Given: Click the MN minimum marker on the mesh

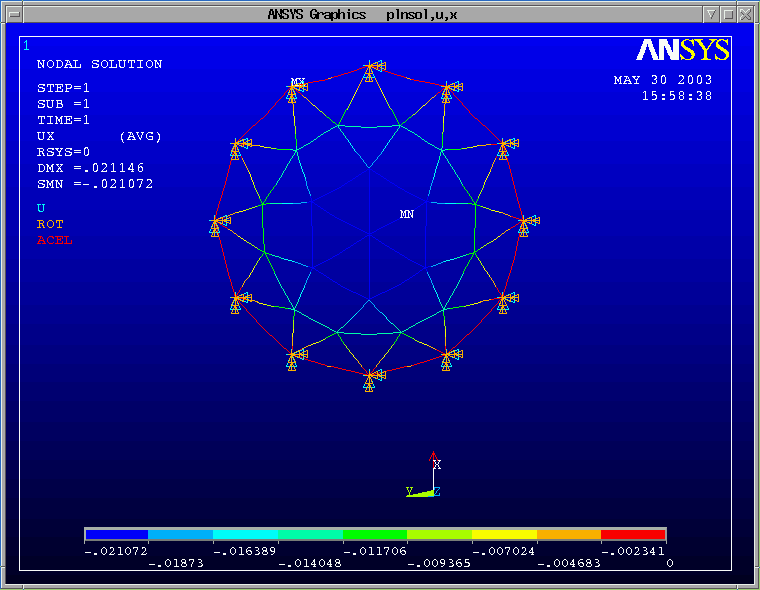Looking at the screenshot, I should point(407,214).
